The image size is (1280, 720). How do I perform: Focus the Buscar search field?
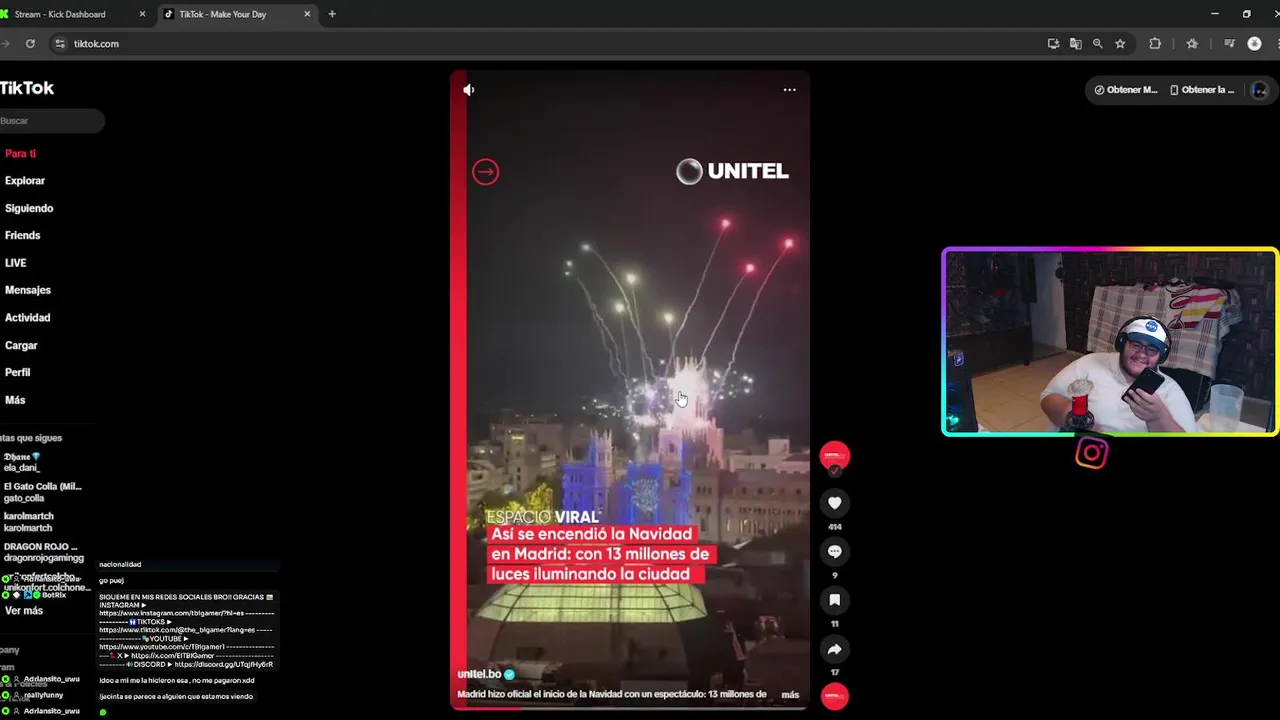[50, 121]
